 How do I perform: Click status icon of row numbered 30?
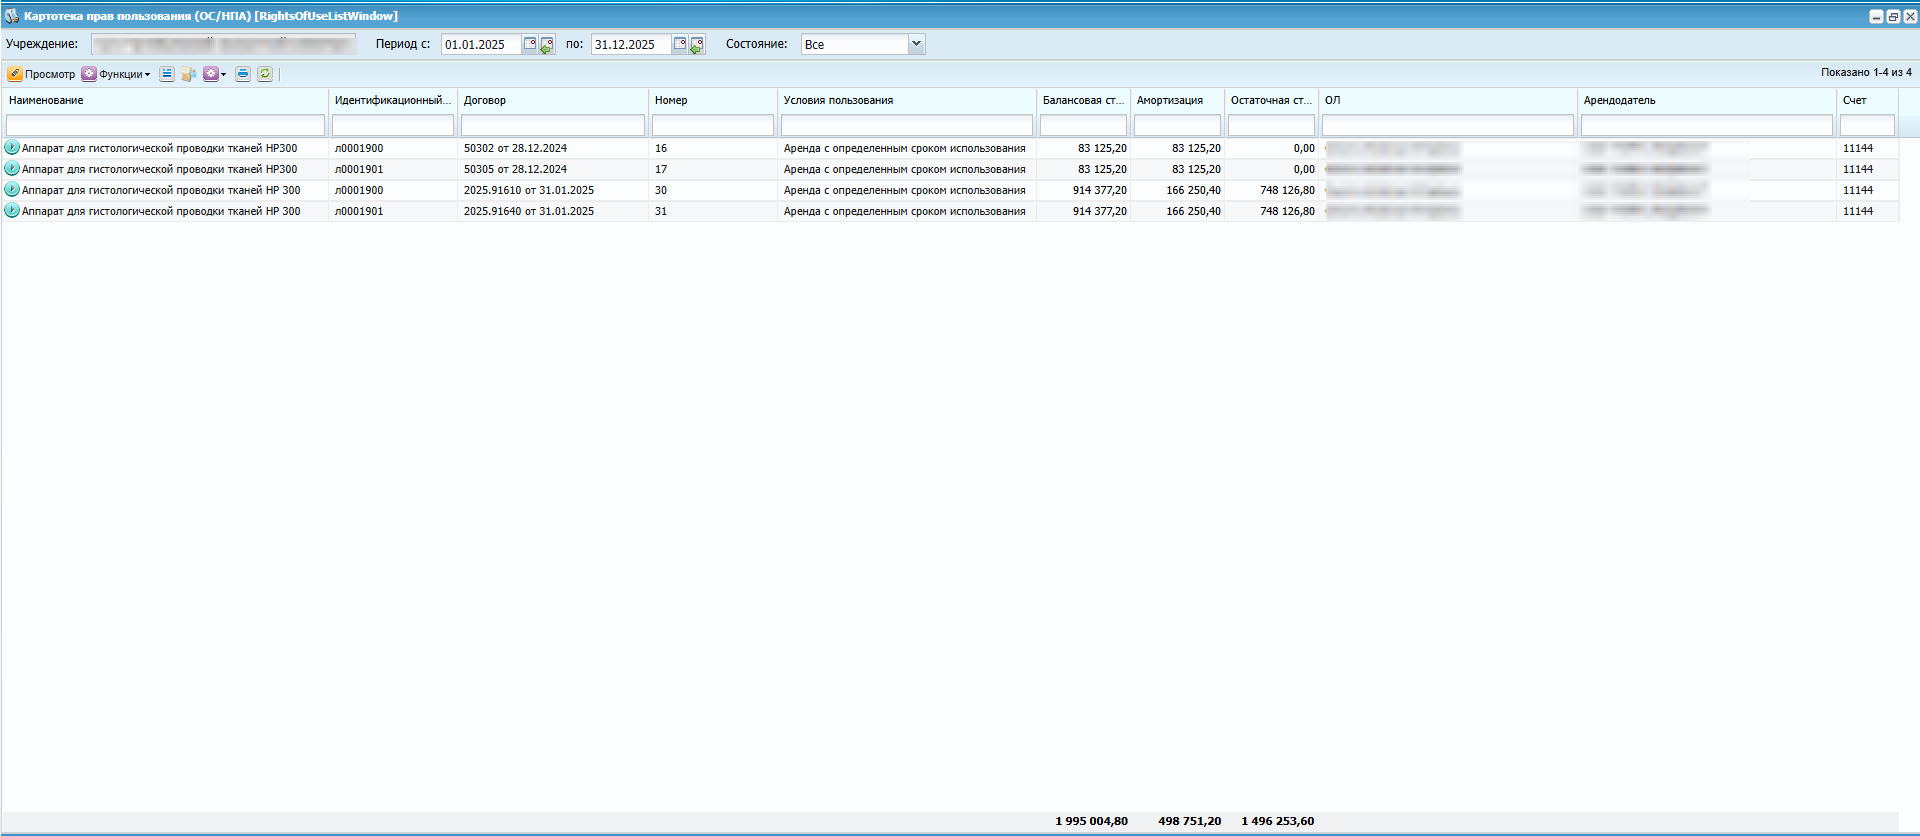click(x=12, y=190)
